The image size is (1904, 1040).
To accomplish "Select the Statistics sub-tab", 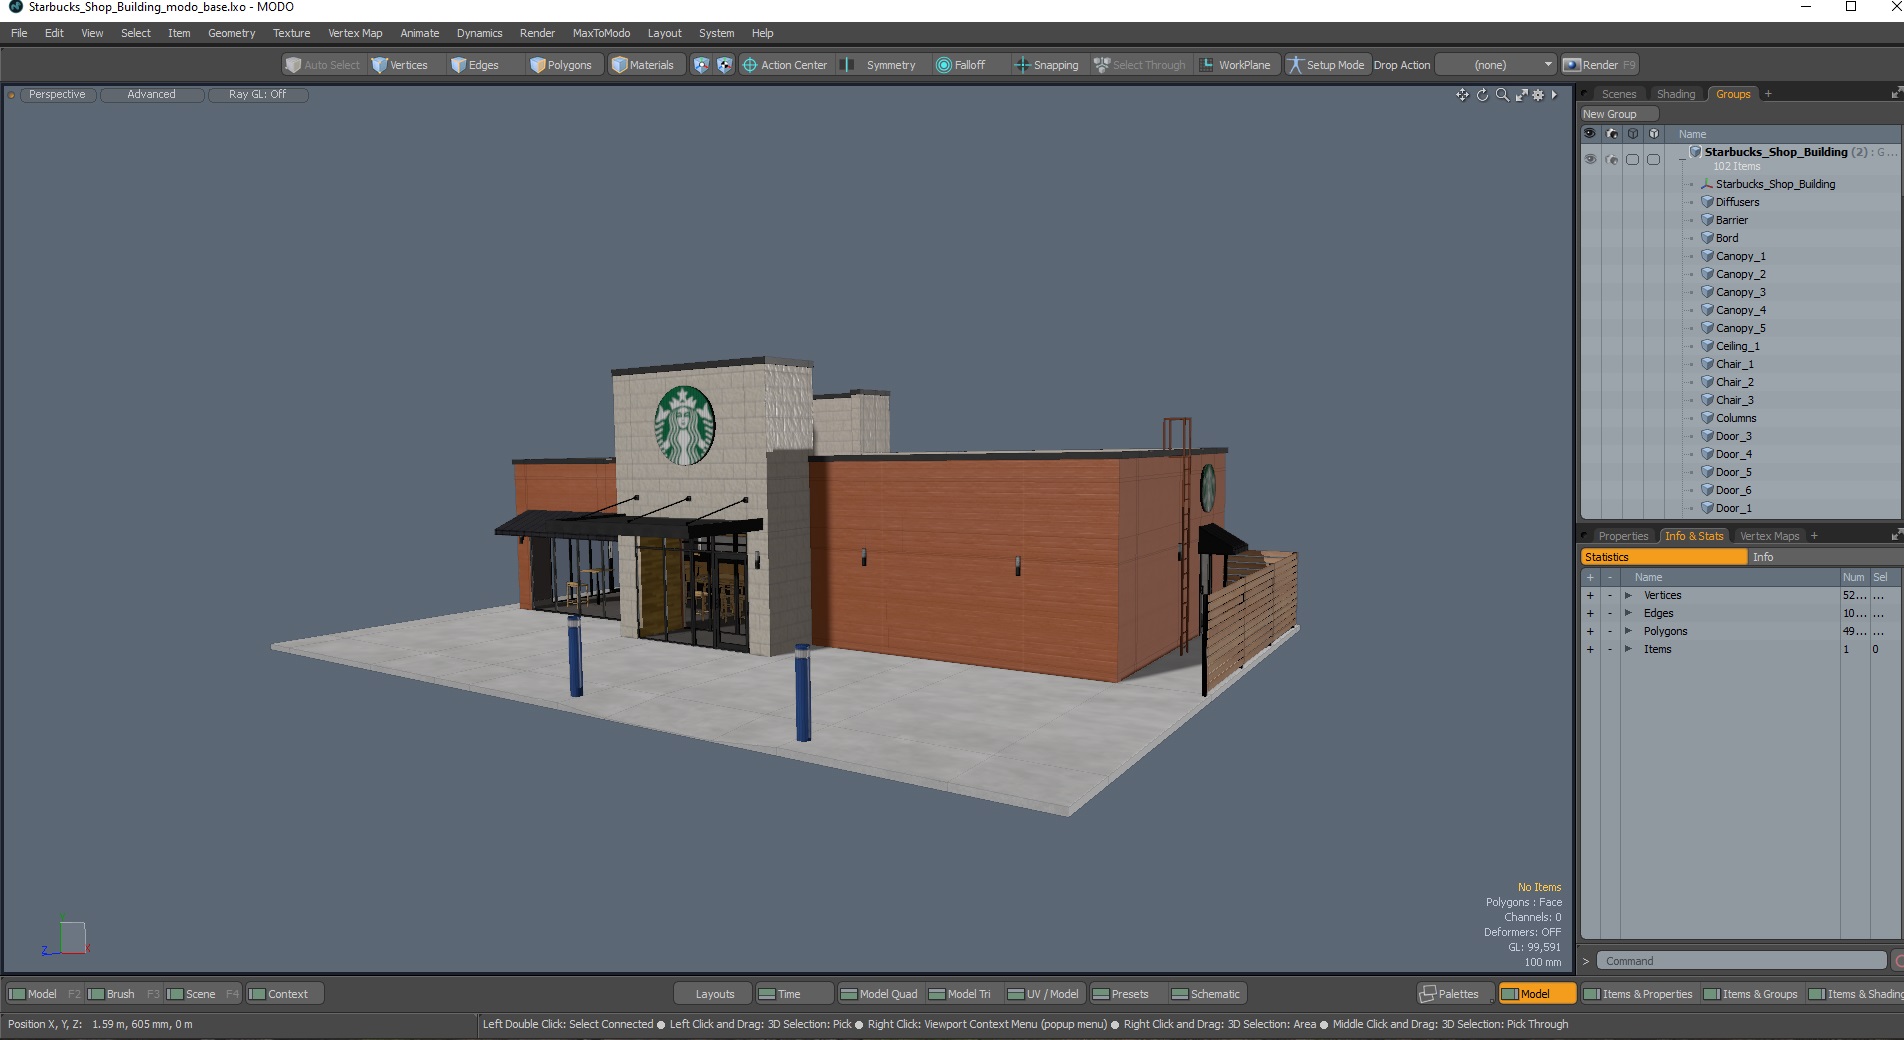I will point(1663,557).
